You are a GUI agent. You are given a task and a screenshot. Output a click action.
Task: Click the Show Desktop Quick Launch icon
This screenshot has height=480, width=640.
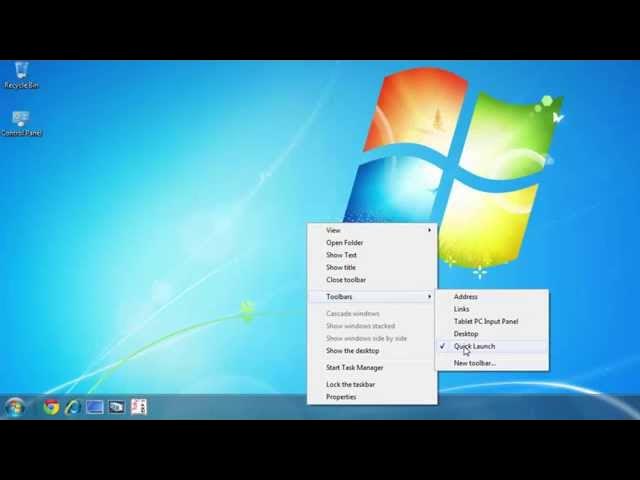pos(95,407)
